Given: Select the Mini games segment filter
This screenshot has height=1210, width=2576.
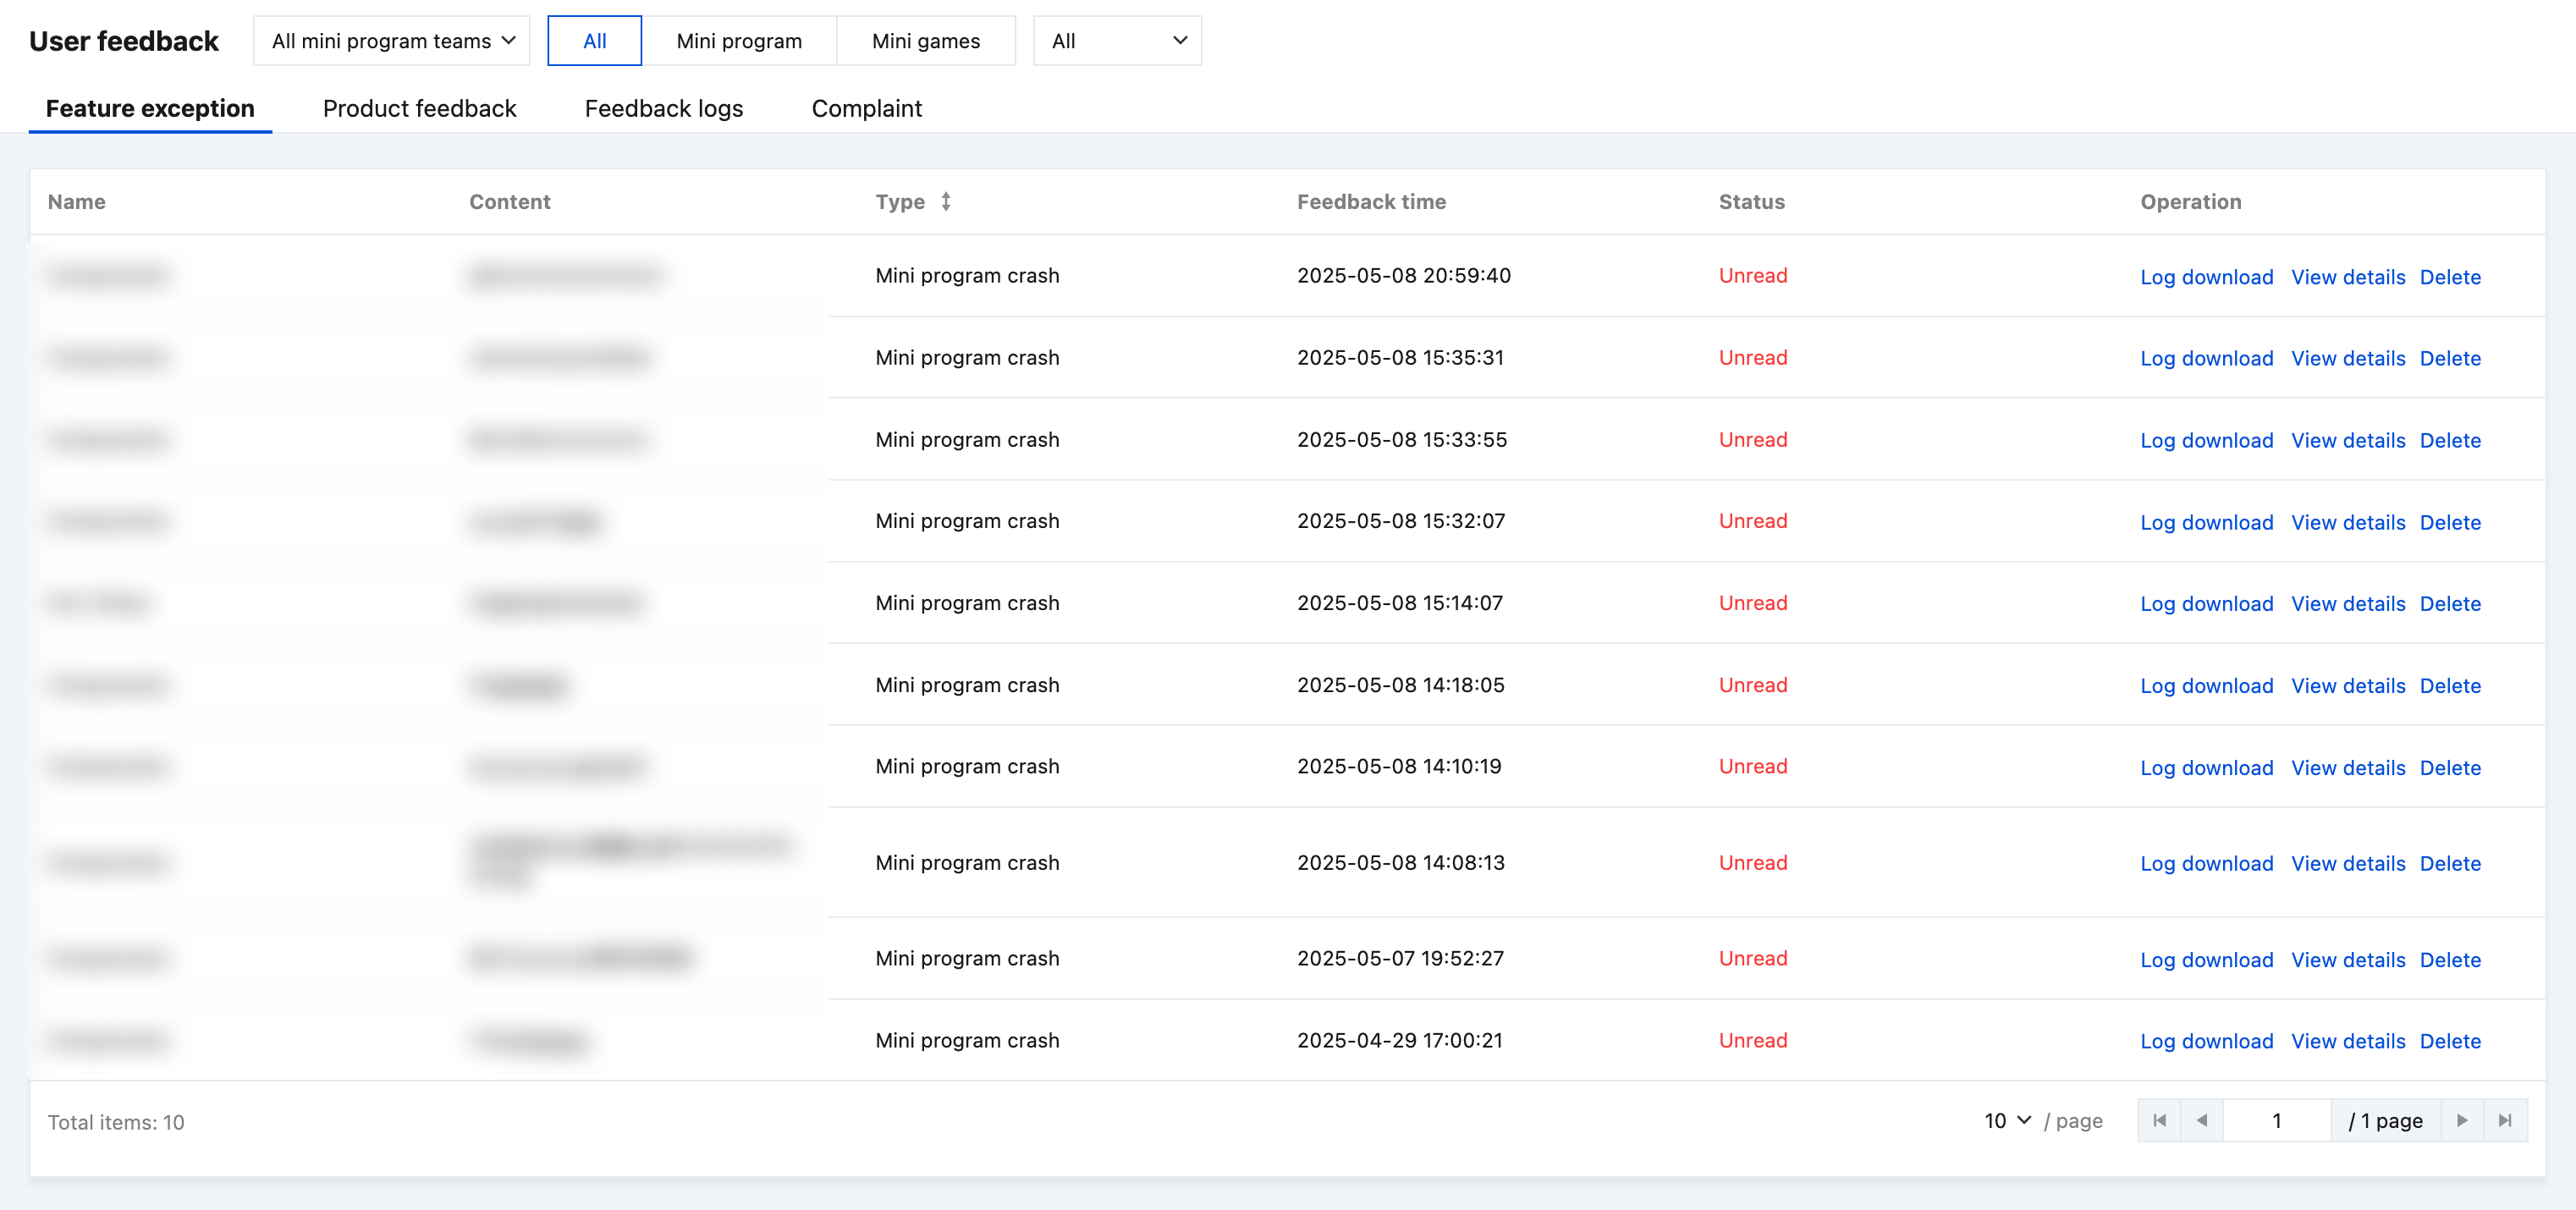Looking at the screenshot, I should pyautogui.click(x=925, y=41).
